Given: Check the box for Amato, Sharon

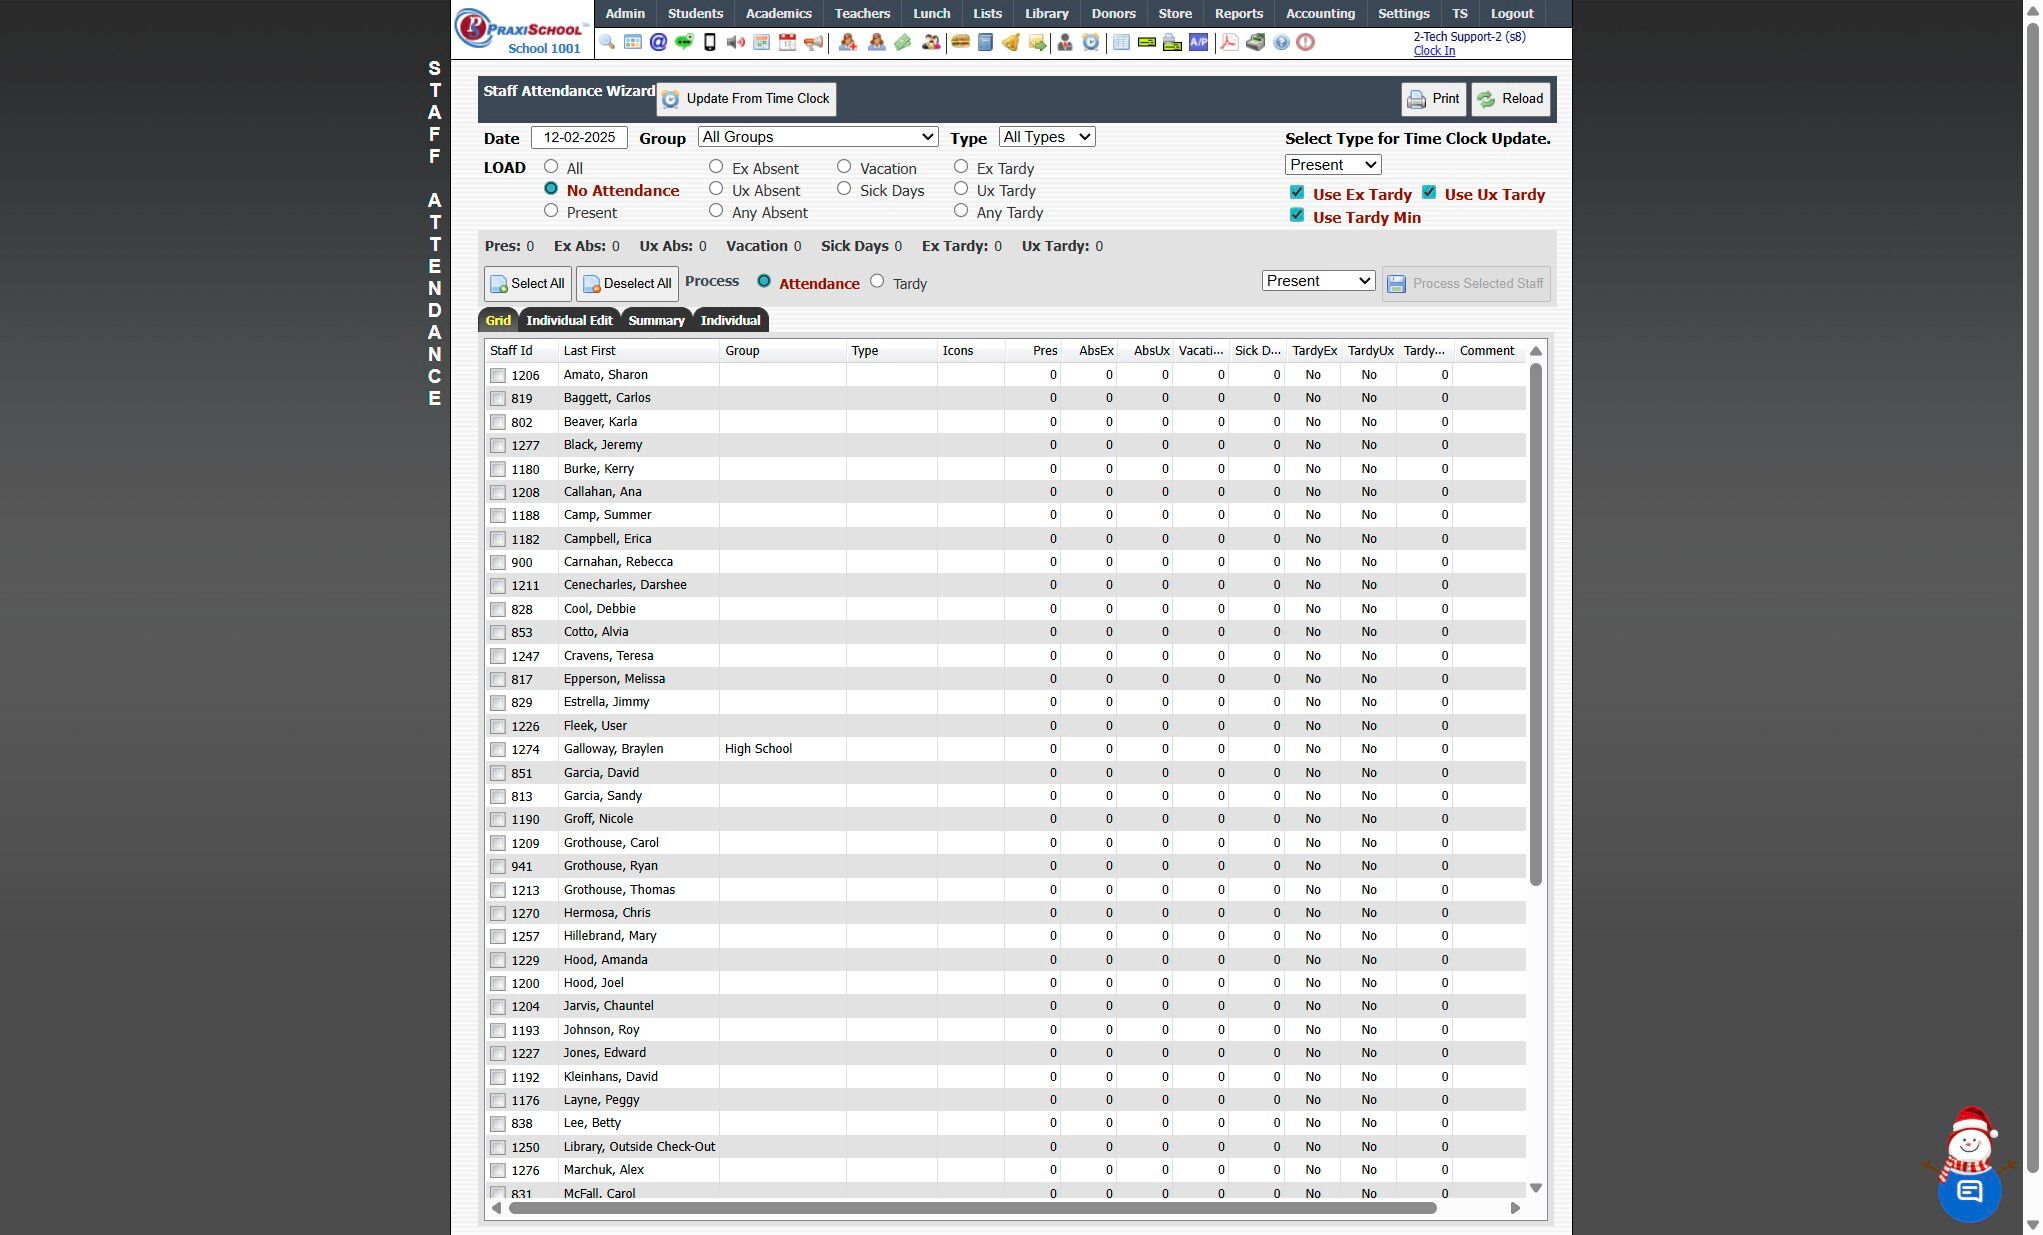Looking at the screenshot, I should coord(498,376).
